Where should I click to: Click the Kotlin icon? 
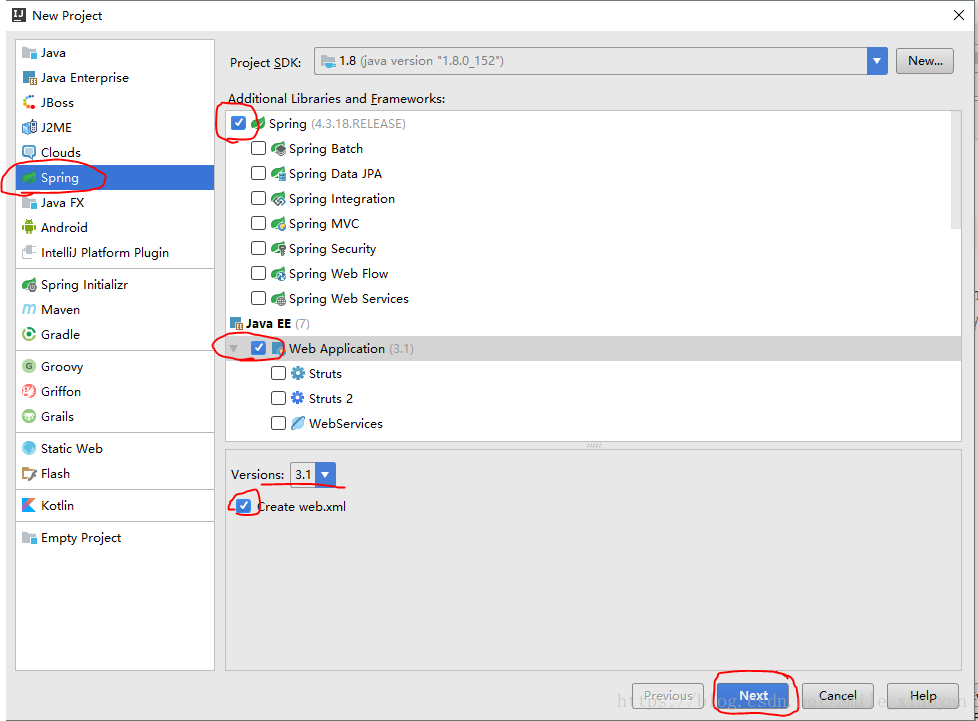(x=29, y=506)
